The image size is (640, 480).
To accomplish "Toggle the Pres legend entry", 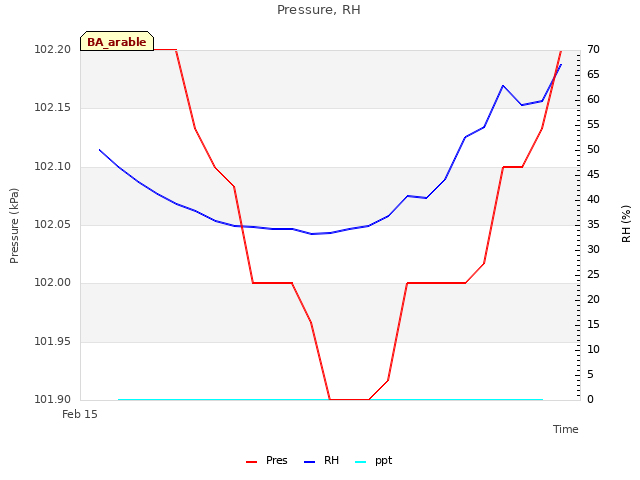I will (x=267, y=461).
